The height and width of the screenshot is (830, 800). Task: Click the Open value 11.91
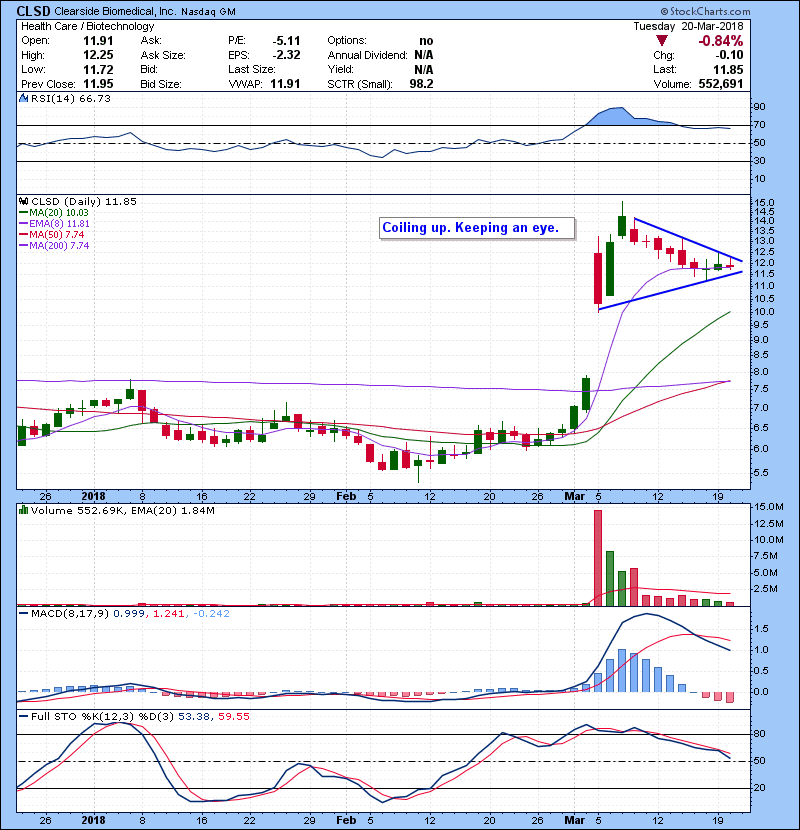coord(98,41)
